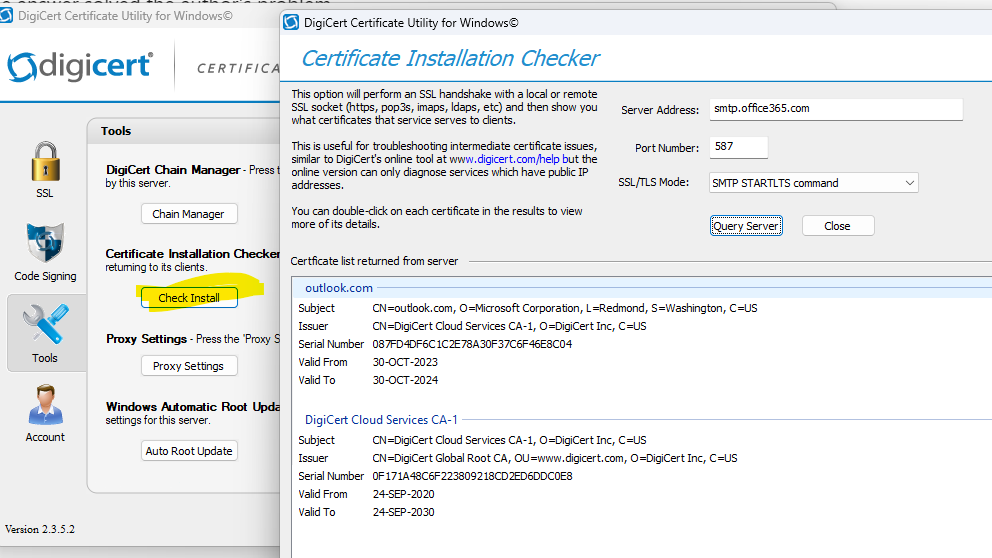Click Valid From 30-OCT-2023 value
Screen dimensions: 992x558
coord(405,362)
